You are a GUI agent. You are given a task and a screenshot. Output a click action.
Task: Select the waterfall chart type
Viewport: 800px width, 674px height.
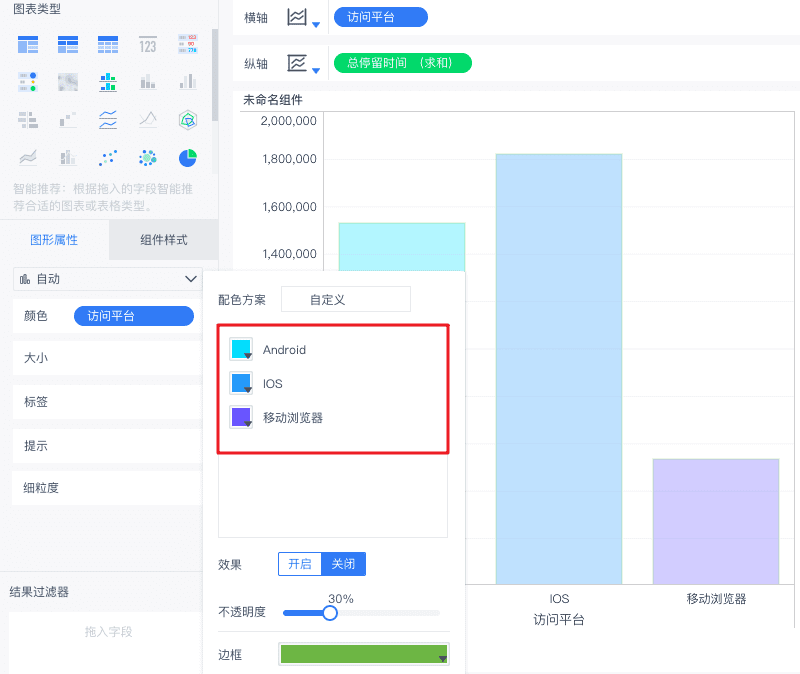(68, 120)
